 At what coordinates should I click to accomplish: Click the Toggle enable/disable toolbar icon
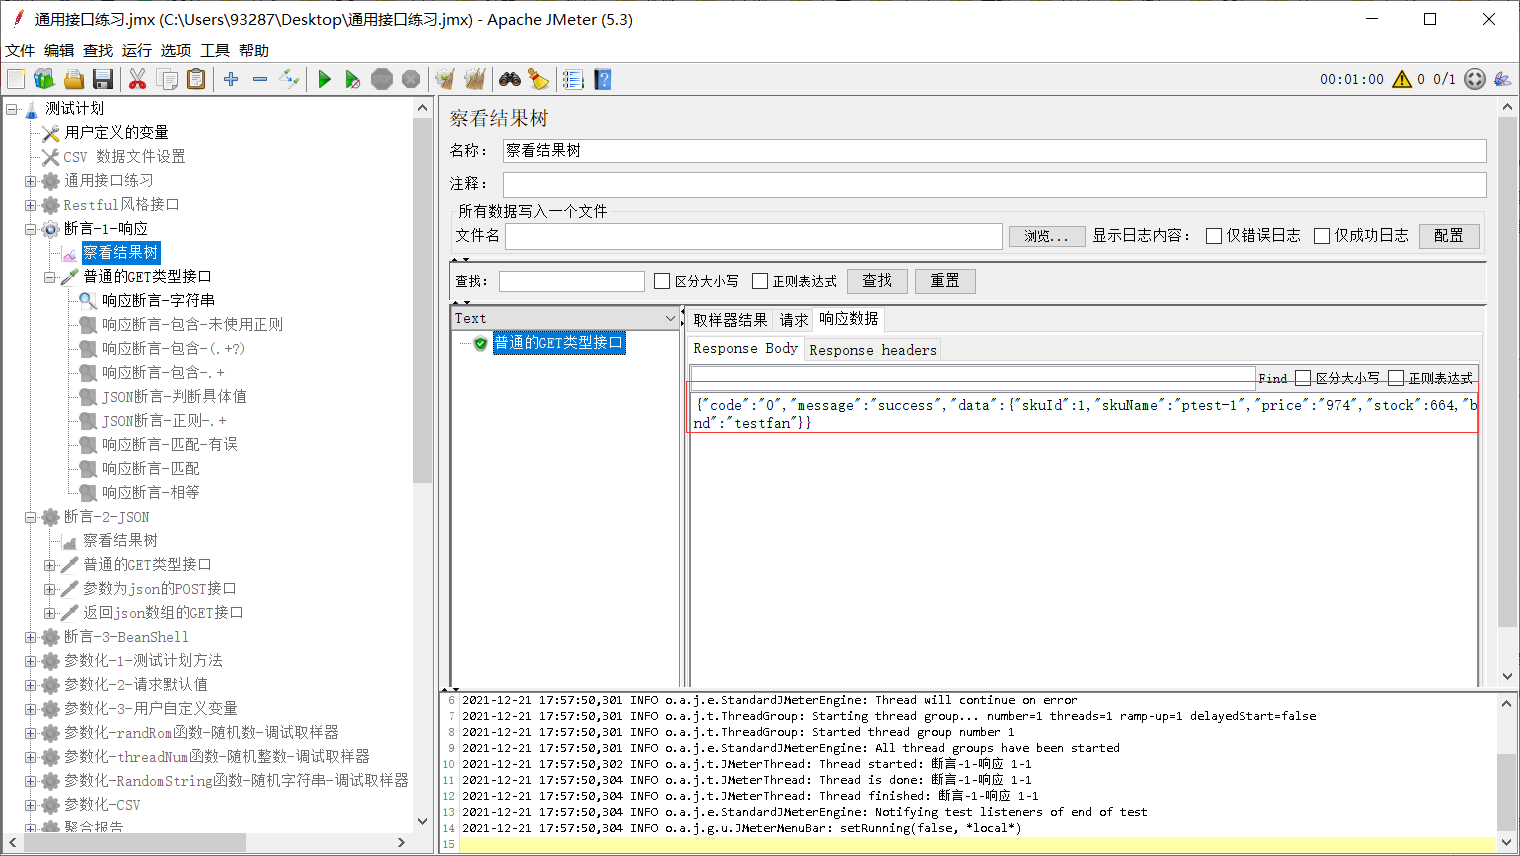coord(289,79)
